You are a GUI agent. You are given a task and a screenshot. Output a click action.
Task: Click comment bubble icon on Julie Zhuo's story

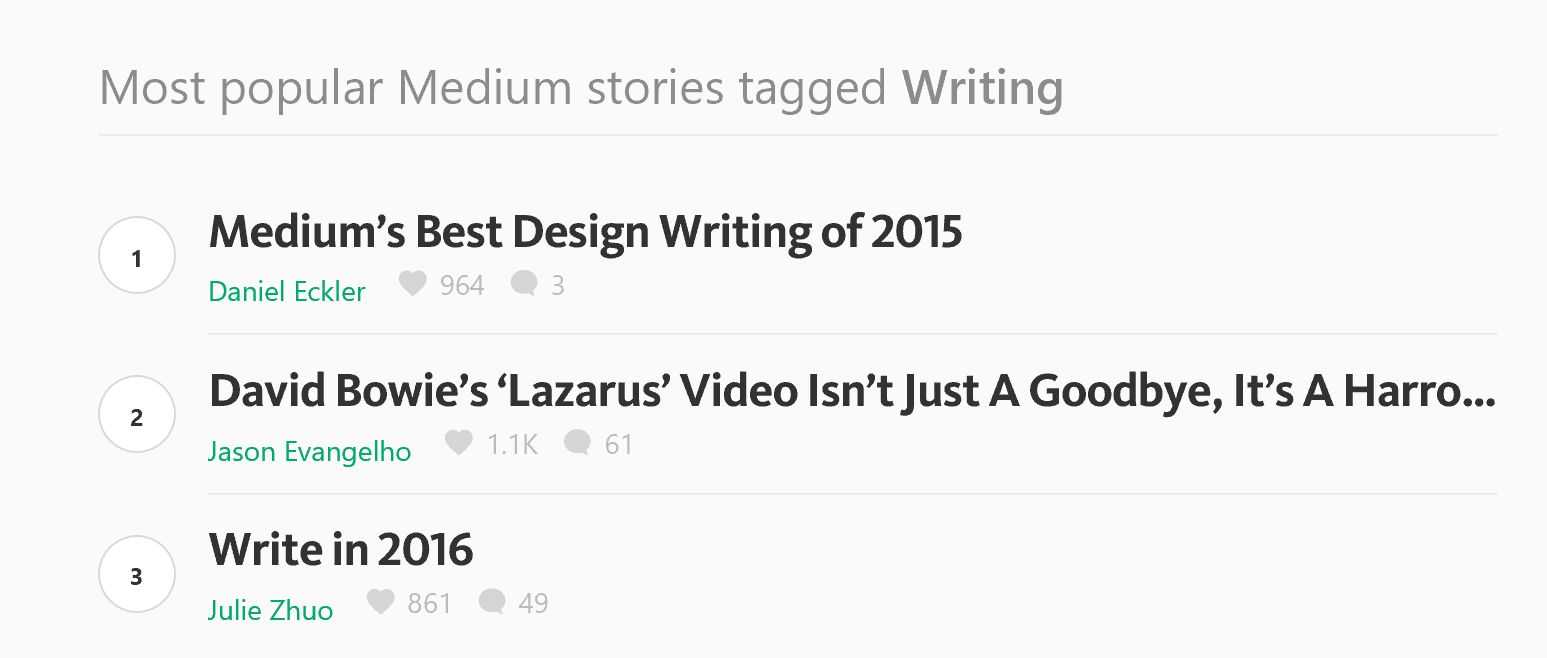click(491, 602)
